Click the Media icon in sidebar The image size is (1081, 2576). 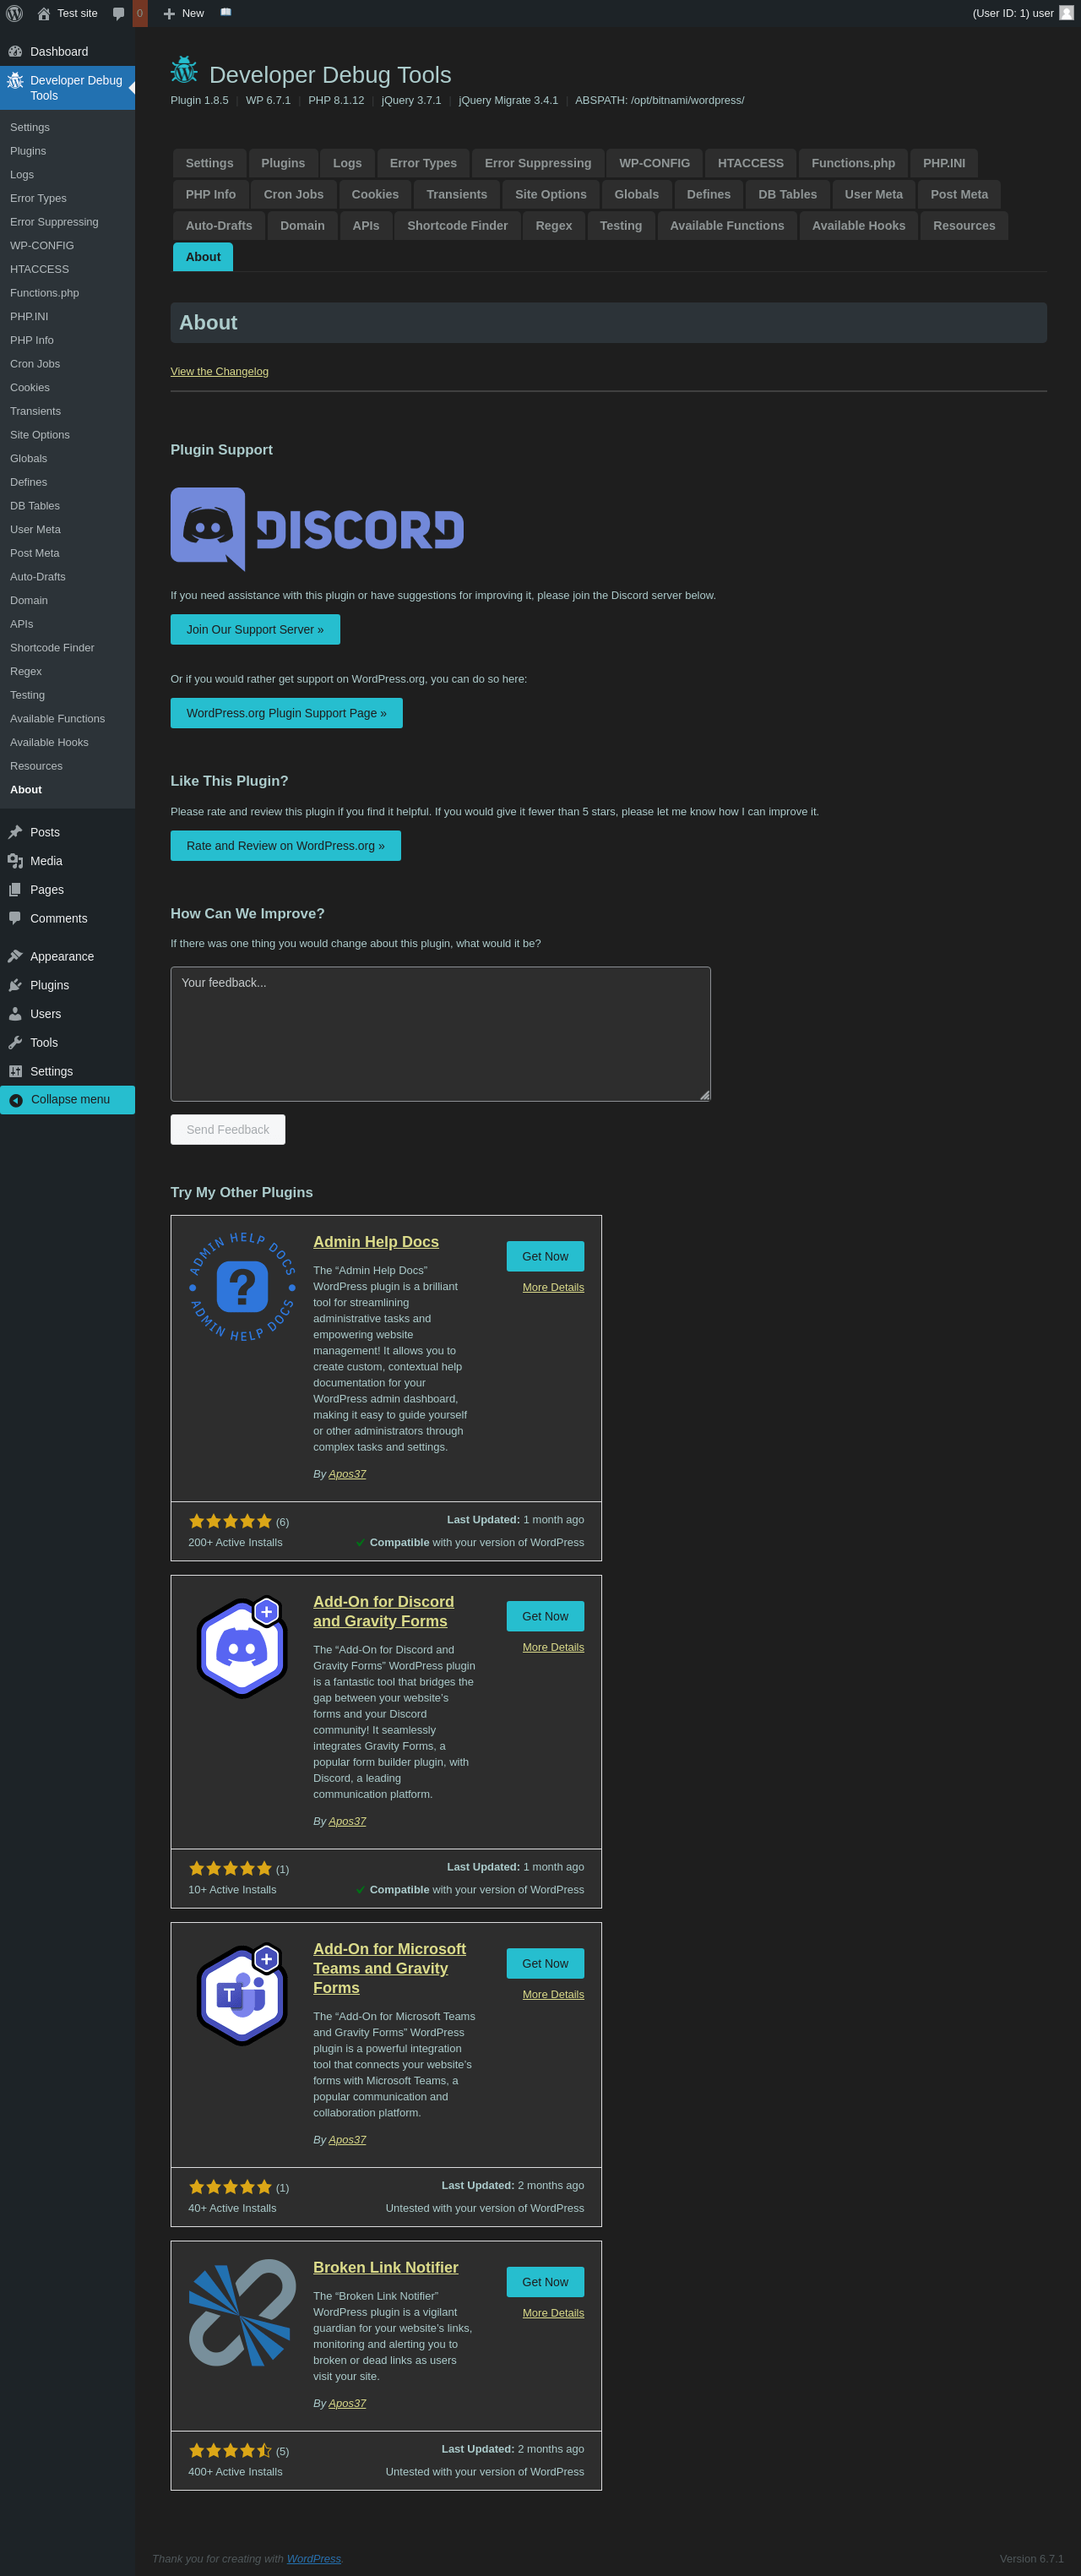tap(15, 861)
